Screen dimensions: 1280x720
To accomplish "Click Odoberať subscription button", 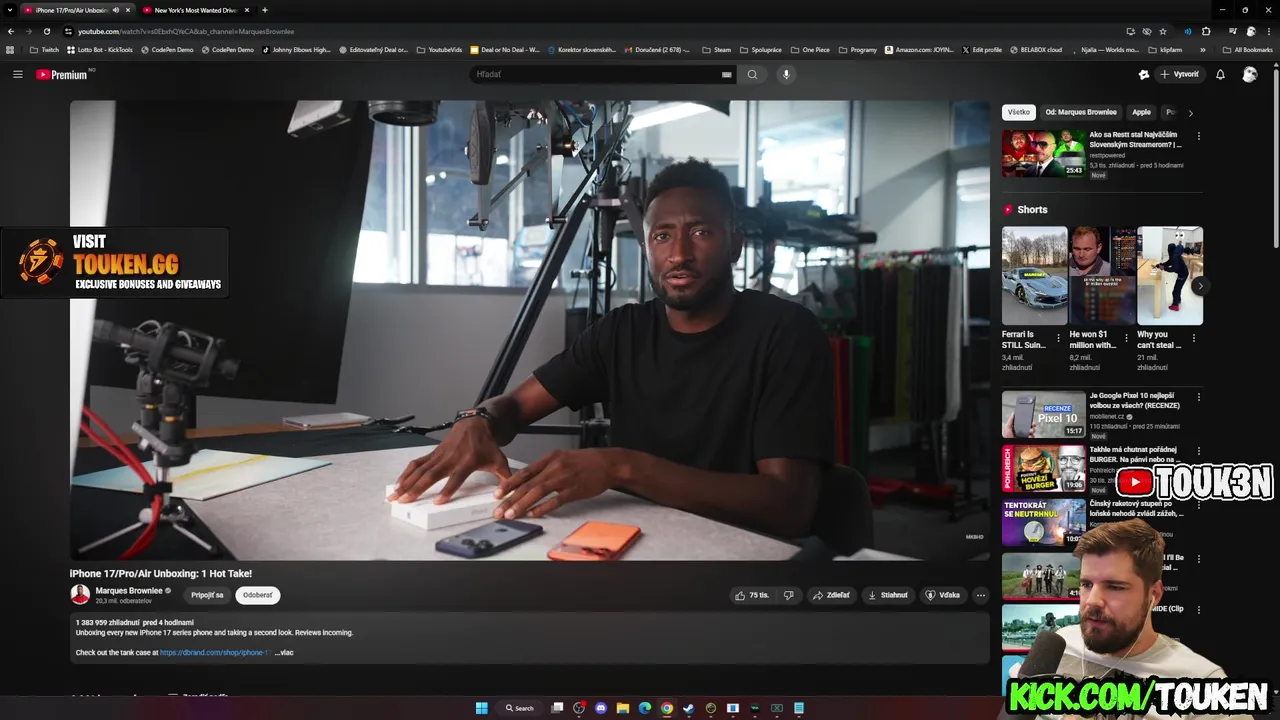I will point(258,595).
